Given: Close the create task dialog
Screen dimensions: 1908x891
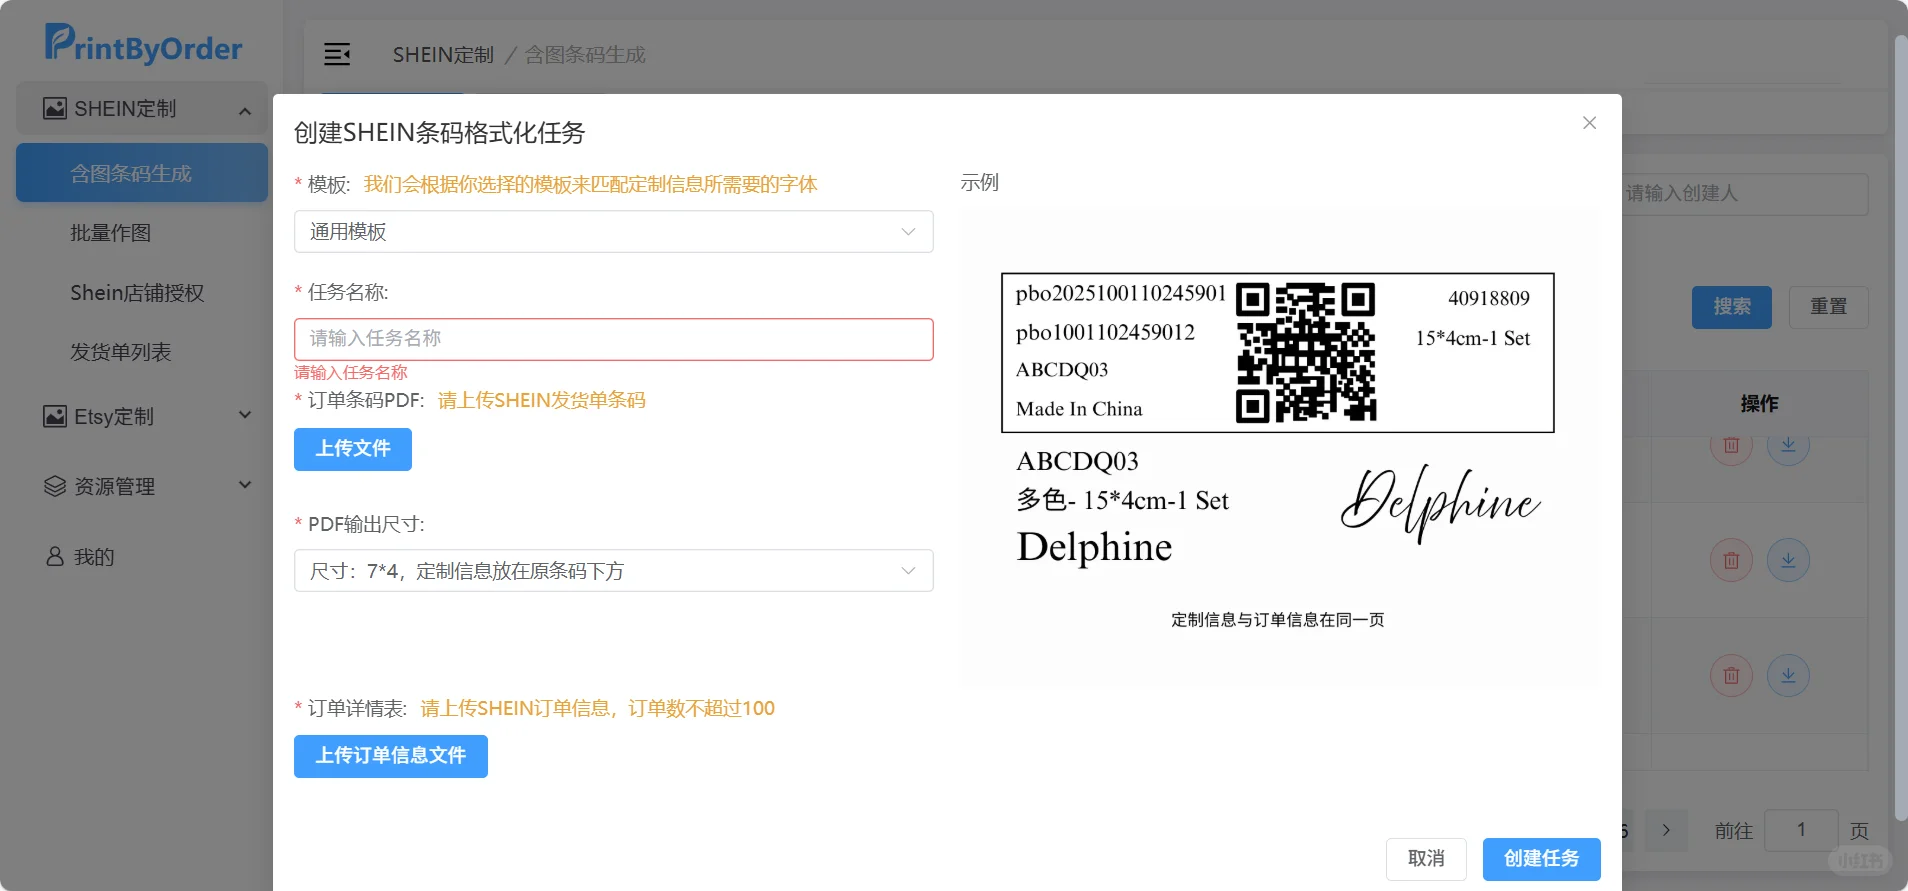Looking at the screenshot, I should (x=1589, y=123).
